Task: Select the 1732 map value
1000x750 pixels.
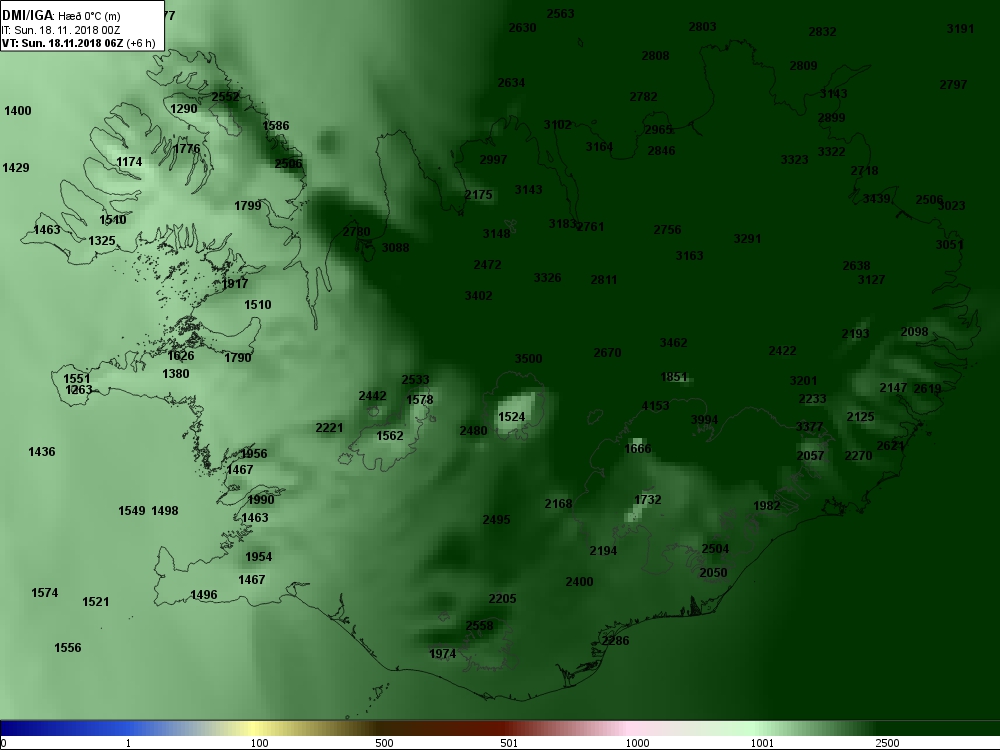Action: 647,499
